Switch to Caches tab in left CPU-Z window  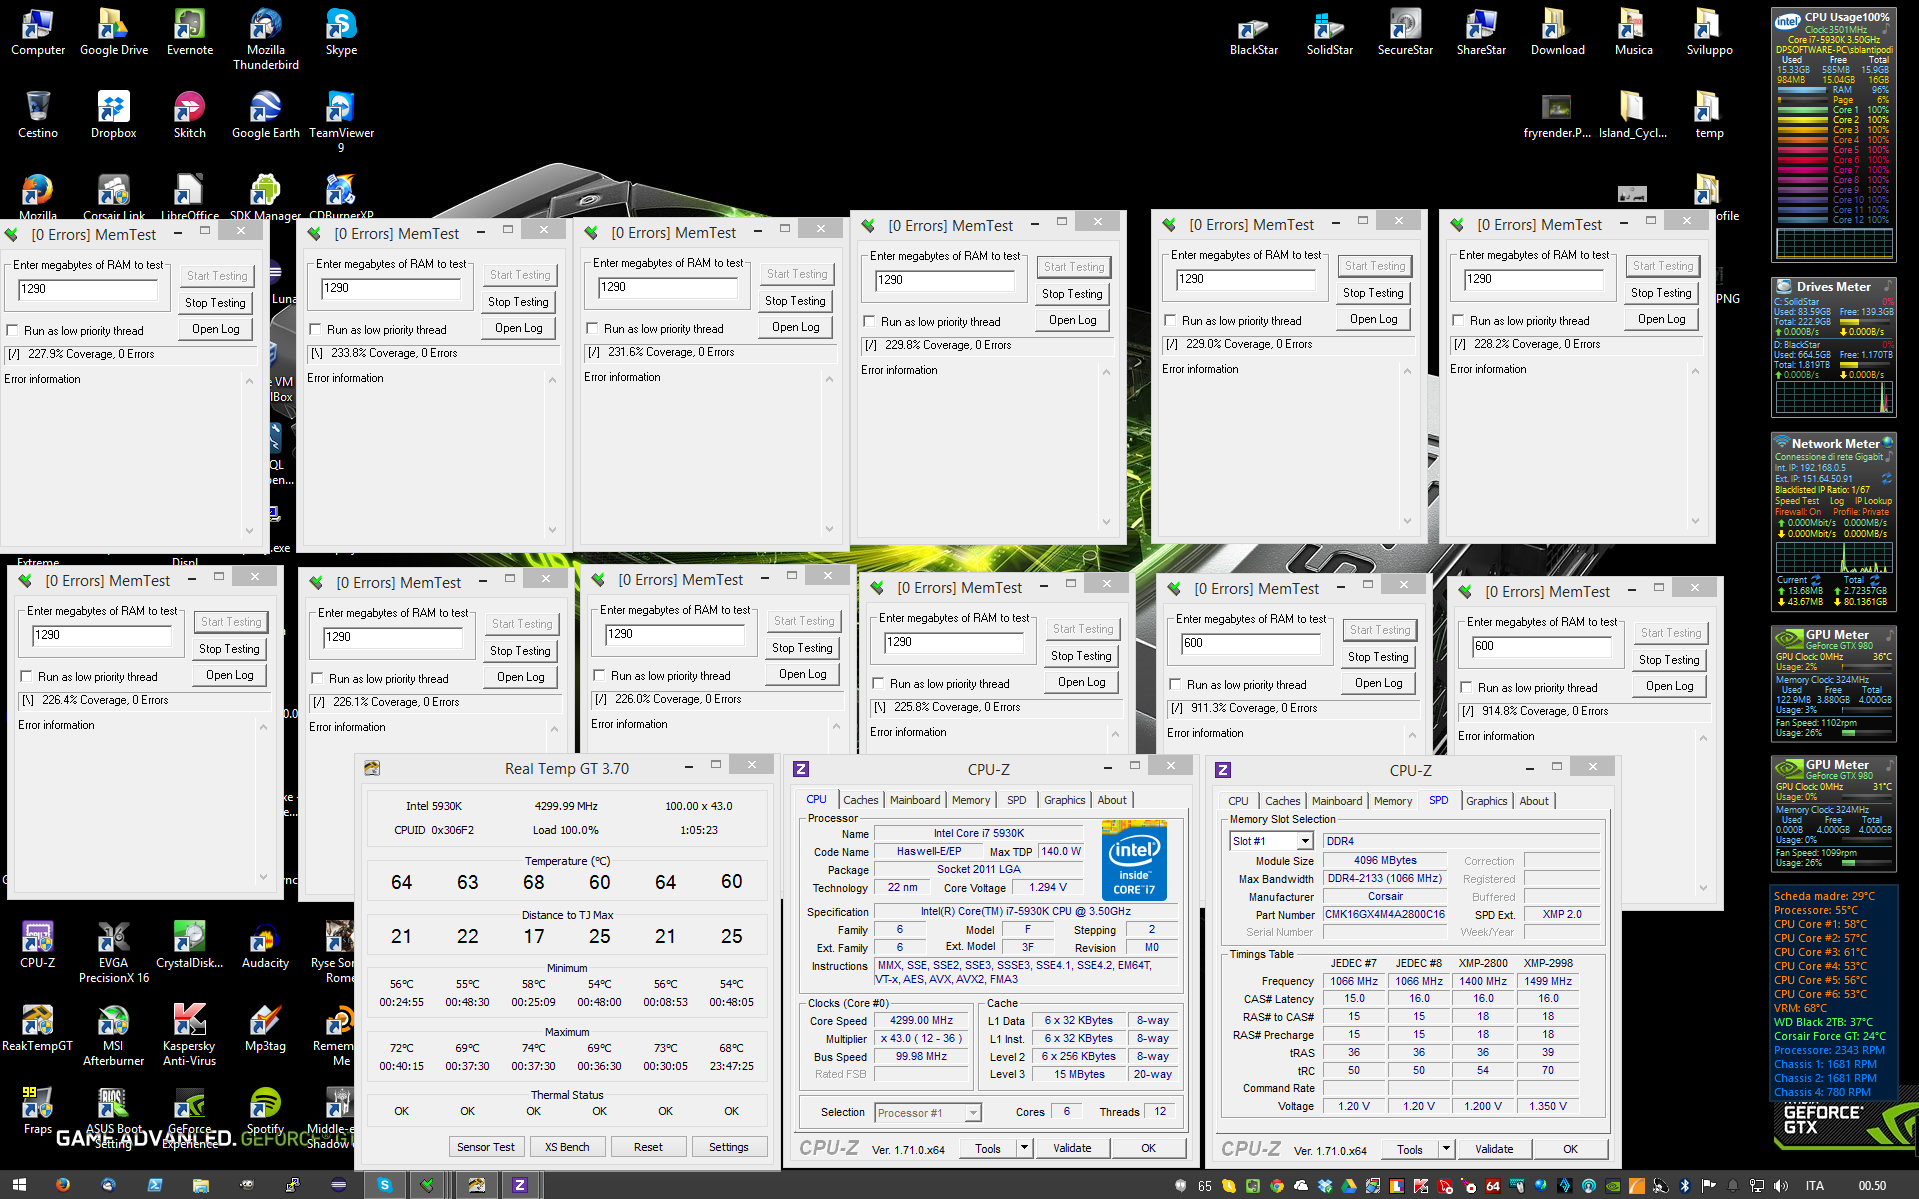point(860,800)
